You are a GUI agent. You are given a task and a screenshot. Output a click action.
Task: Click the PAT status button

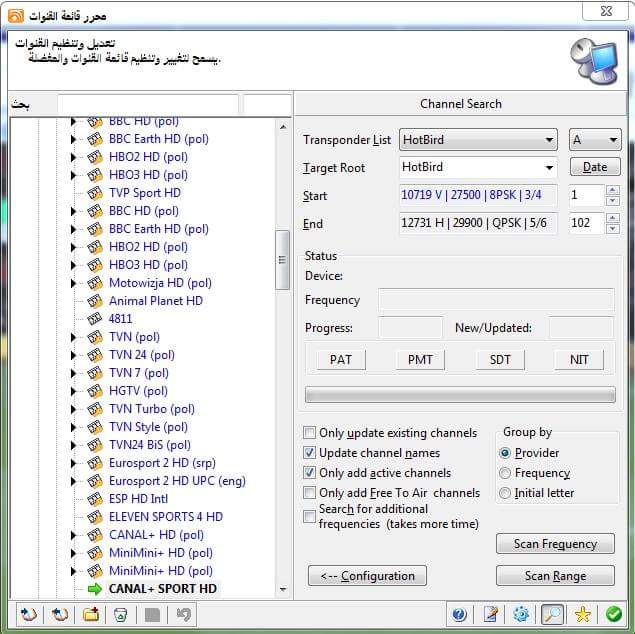coord(341,360)
